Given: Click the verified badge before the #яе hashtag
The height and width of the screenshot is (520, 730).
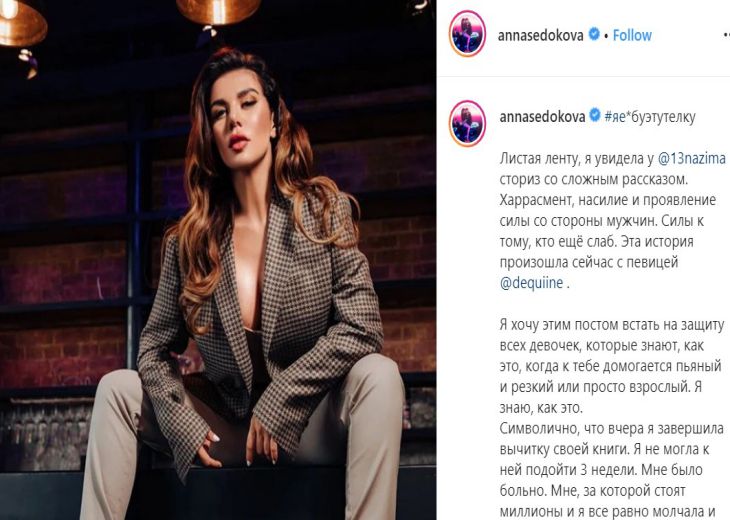Looking at the screenshot, I should pos(595,115).
